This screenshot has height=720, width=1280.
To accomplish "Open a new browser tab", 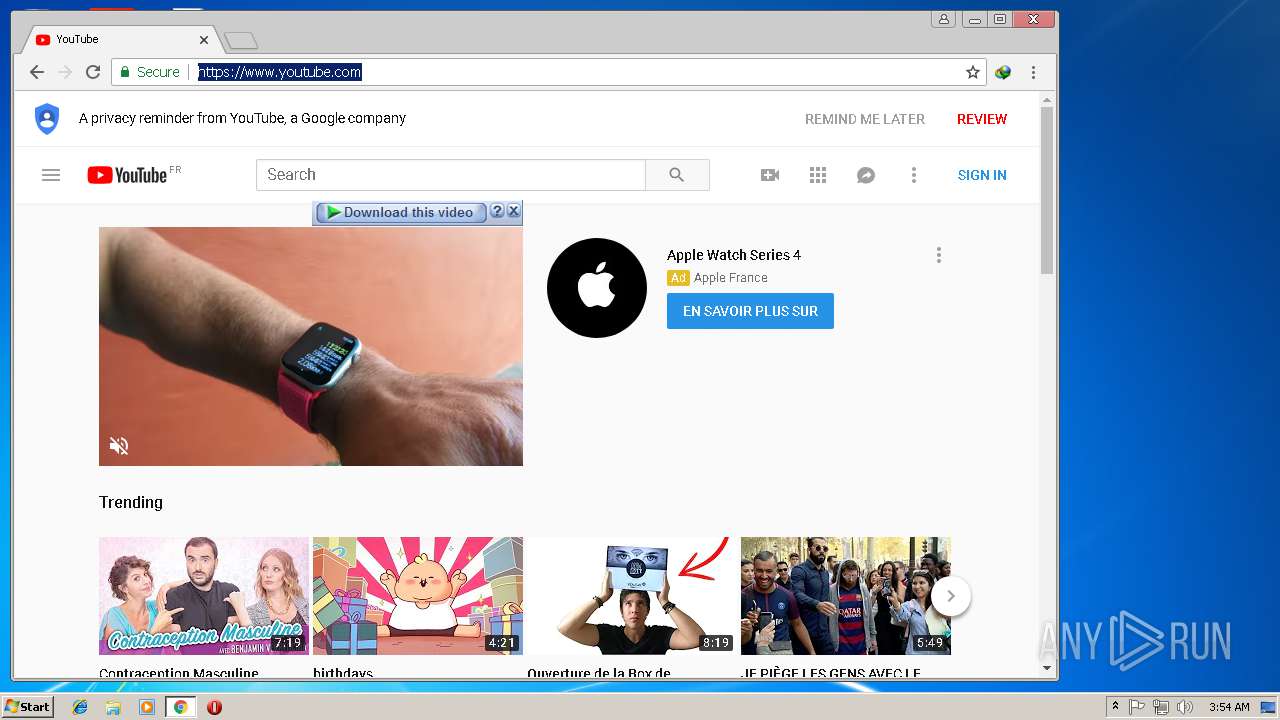I will tap(241, 41).
